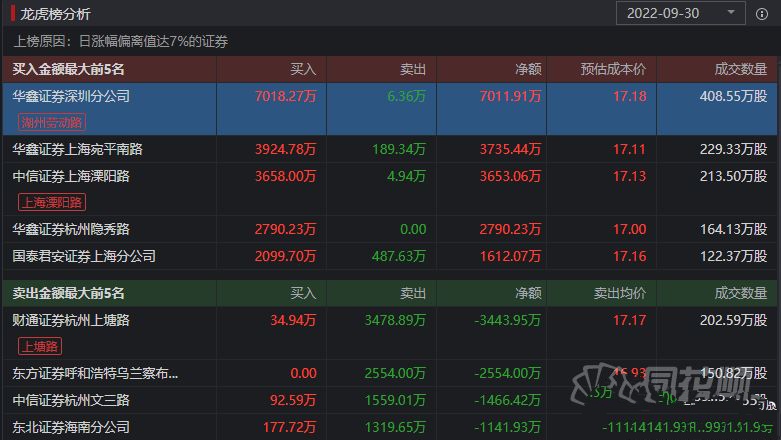
Task: Click 净额 header in top-sellers table
Action: (528, 293)
